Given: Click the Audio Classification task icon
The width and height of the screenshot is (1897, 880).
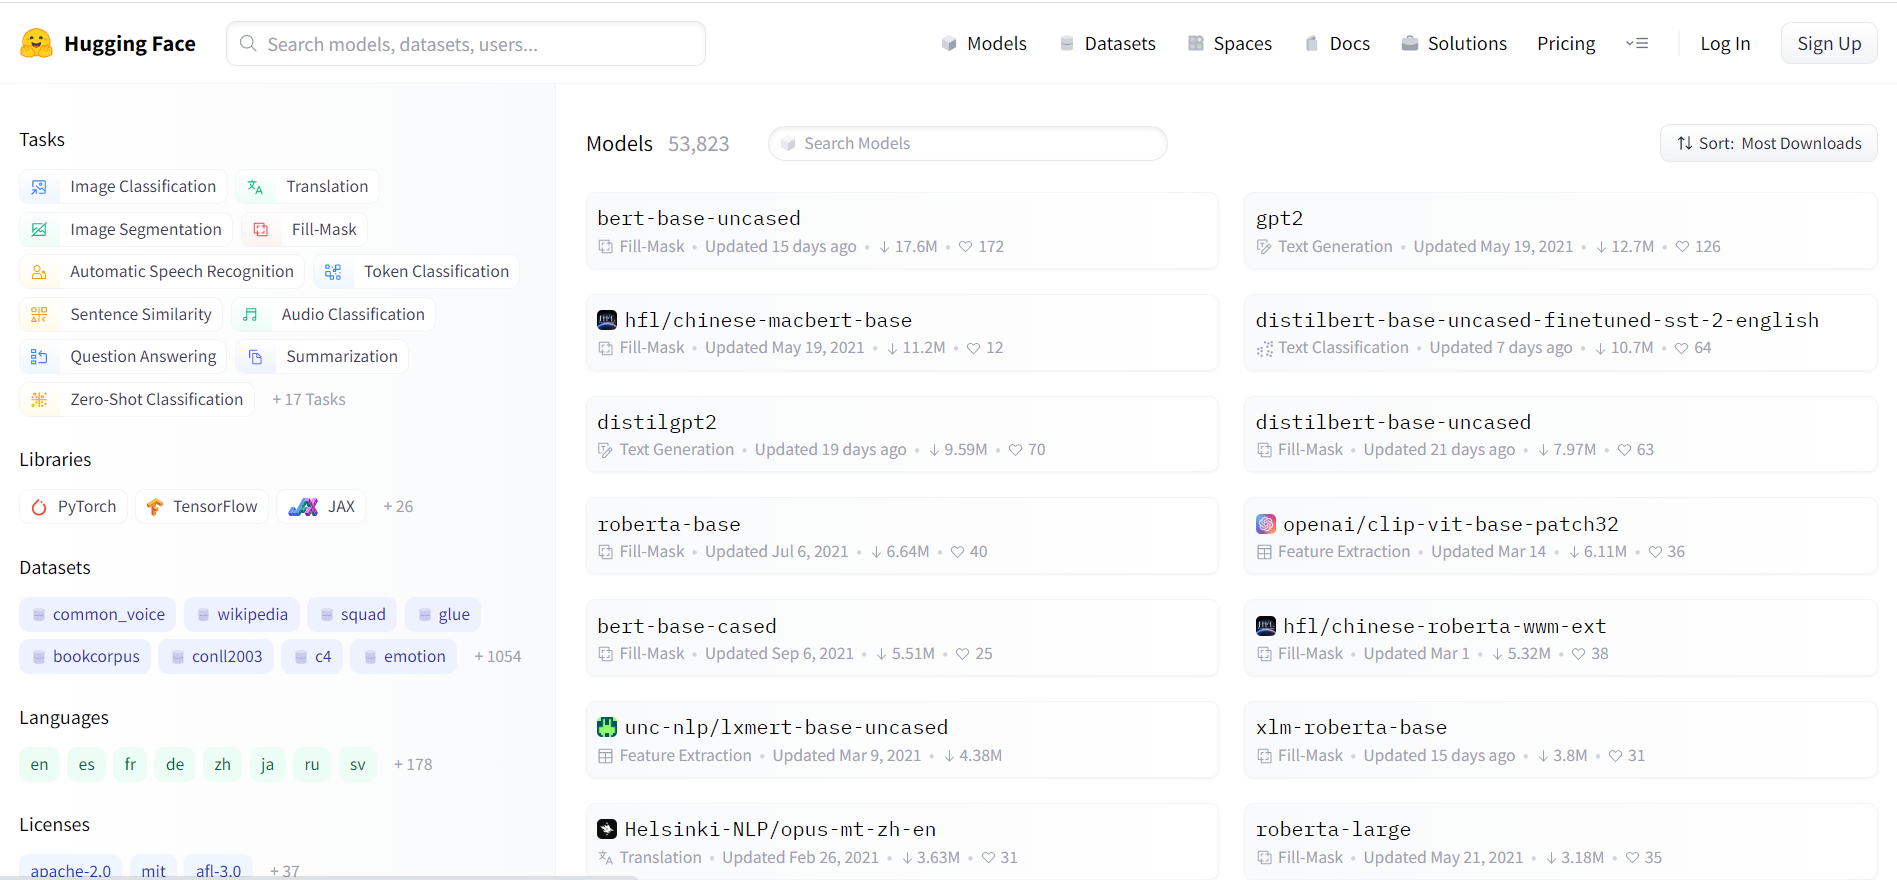Looking at the screenshot, I should [x=251, y=315].
